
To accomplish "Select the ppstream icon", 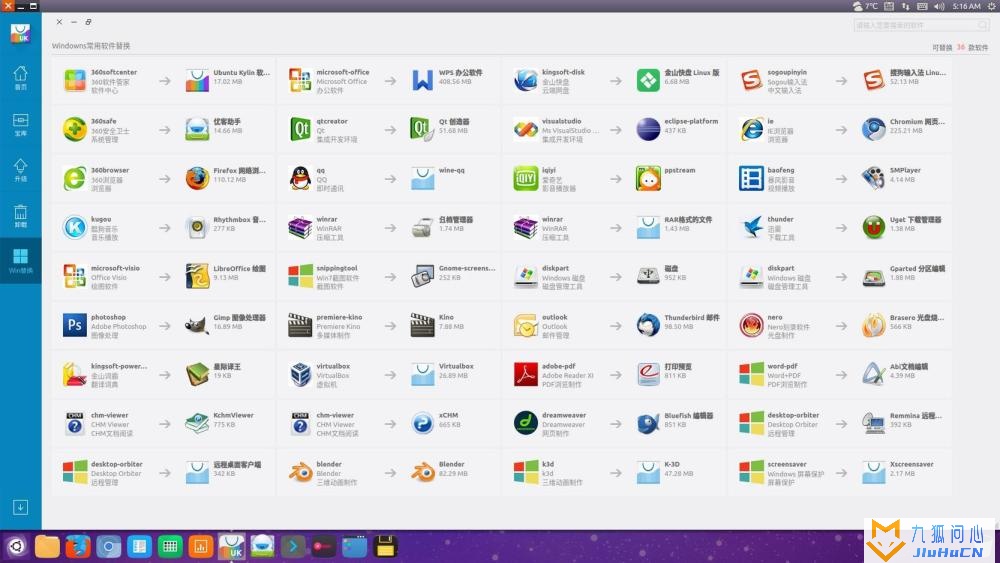I will coord(648,179).
